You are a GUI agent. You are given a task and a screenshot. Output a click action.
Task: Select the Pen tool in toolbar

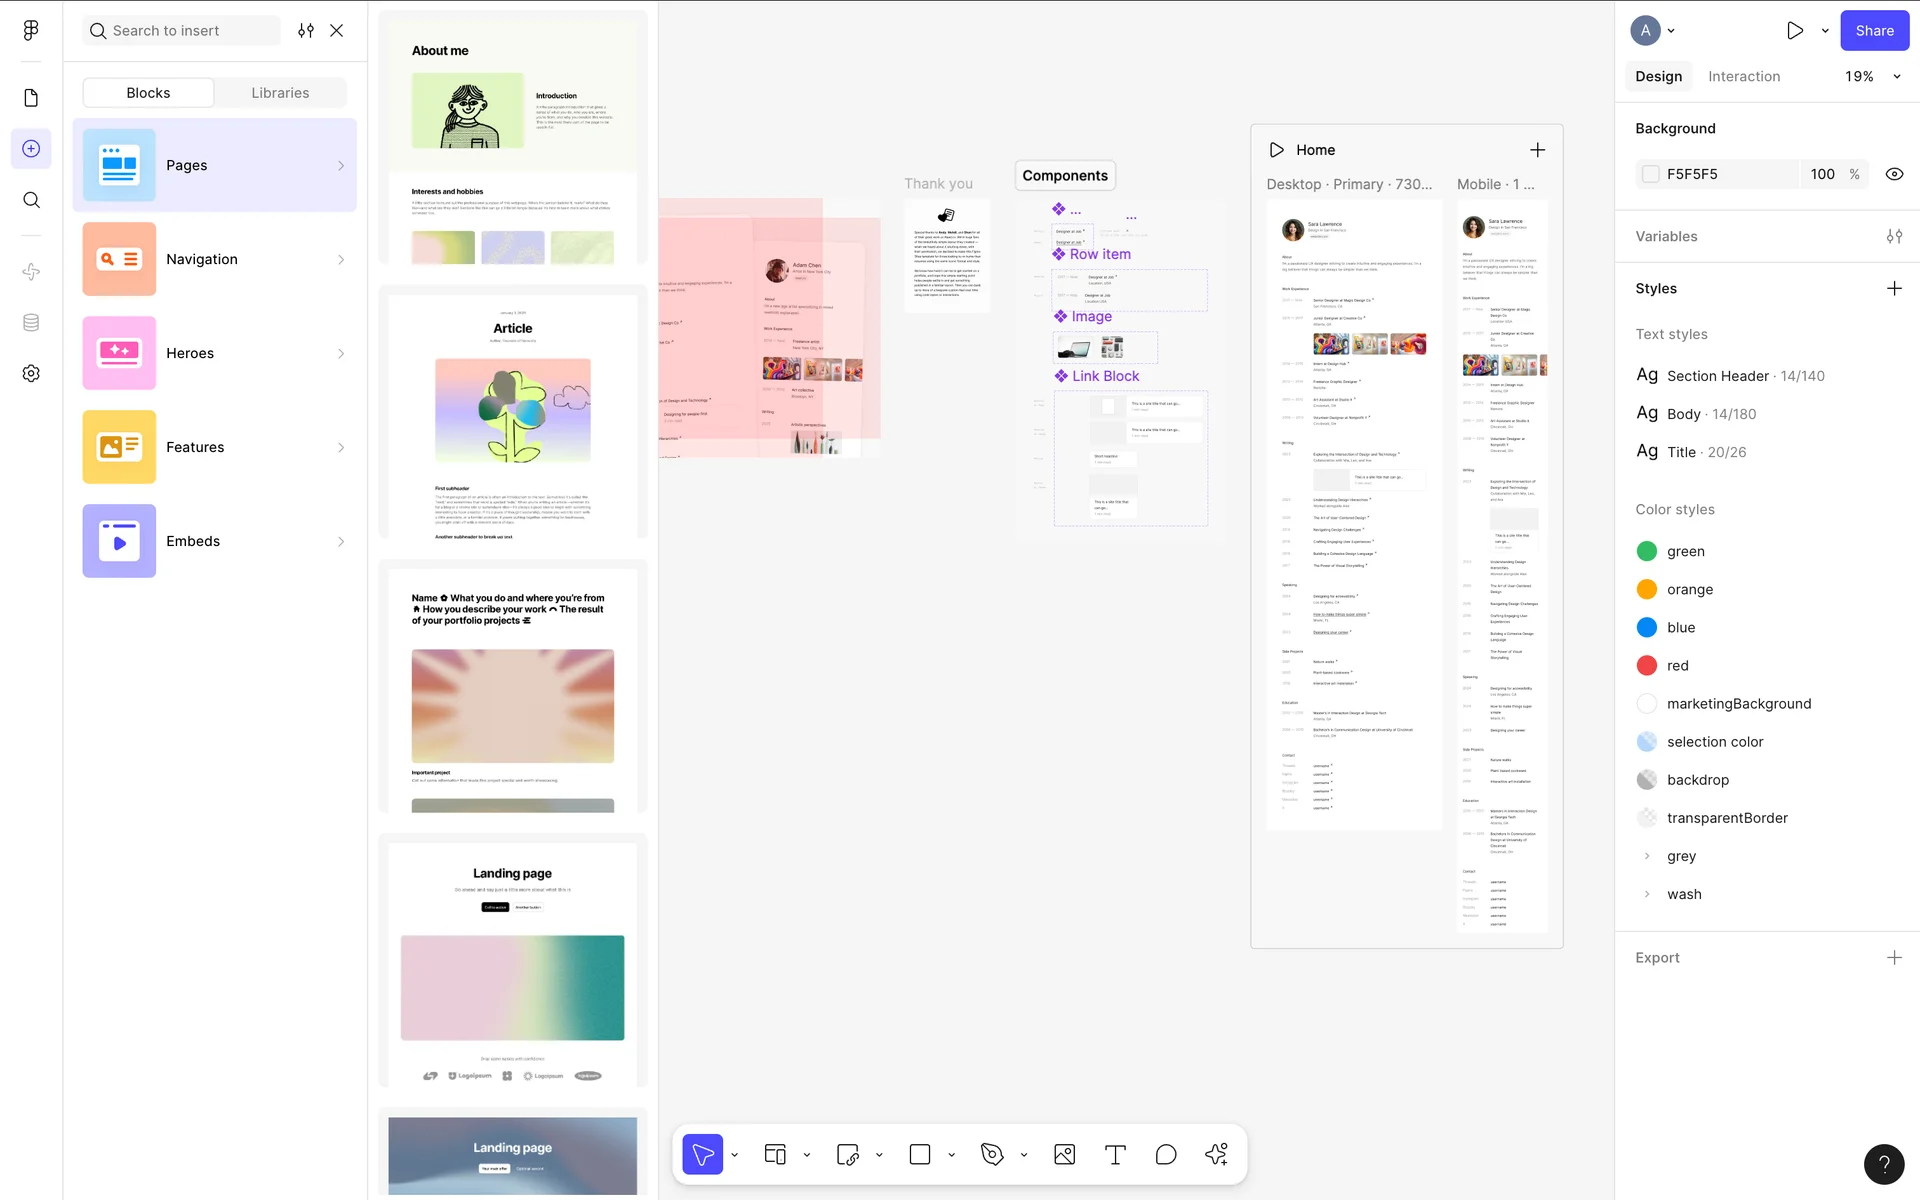[x=992, y=1155]
